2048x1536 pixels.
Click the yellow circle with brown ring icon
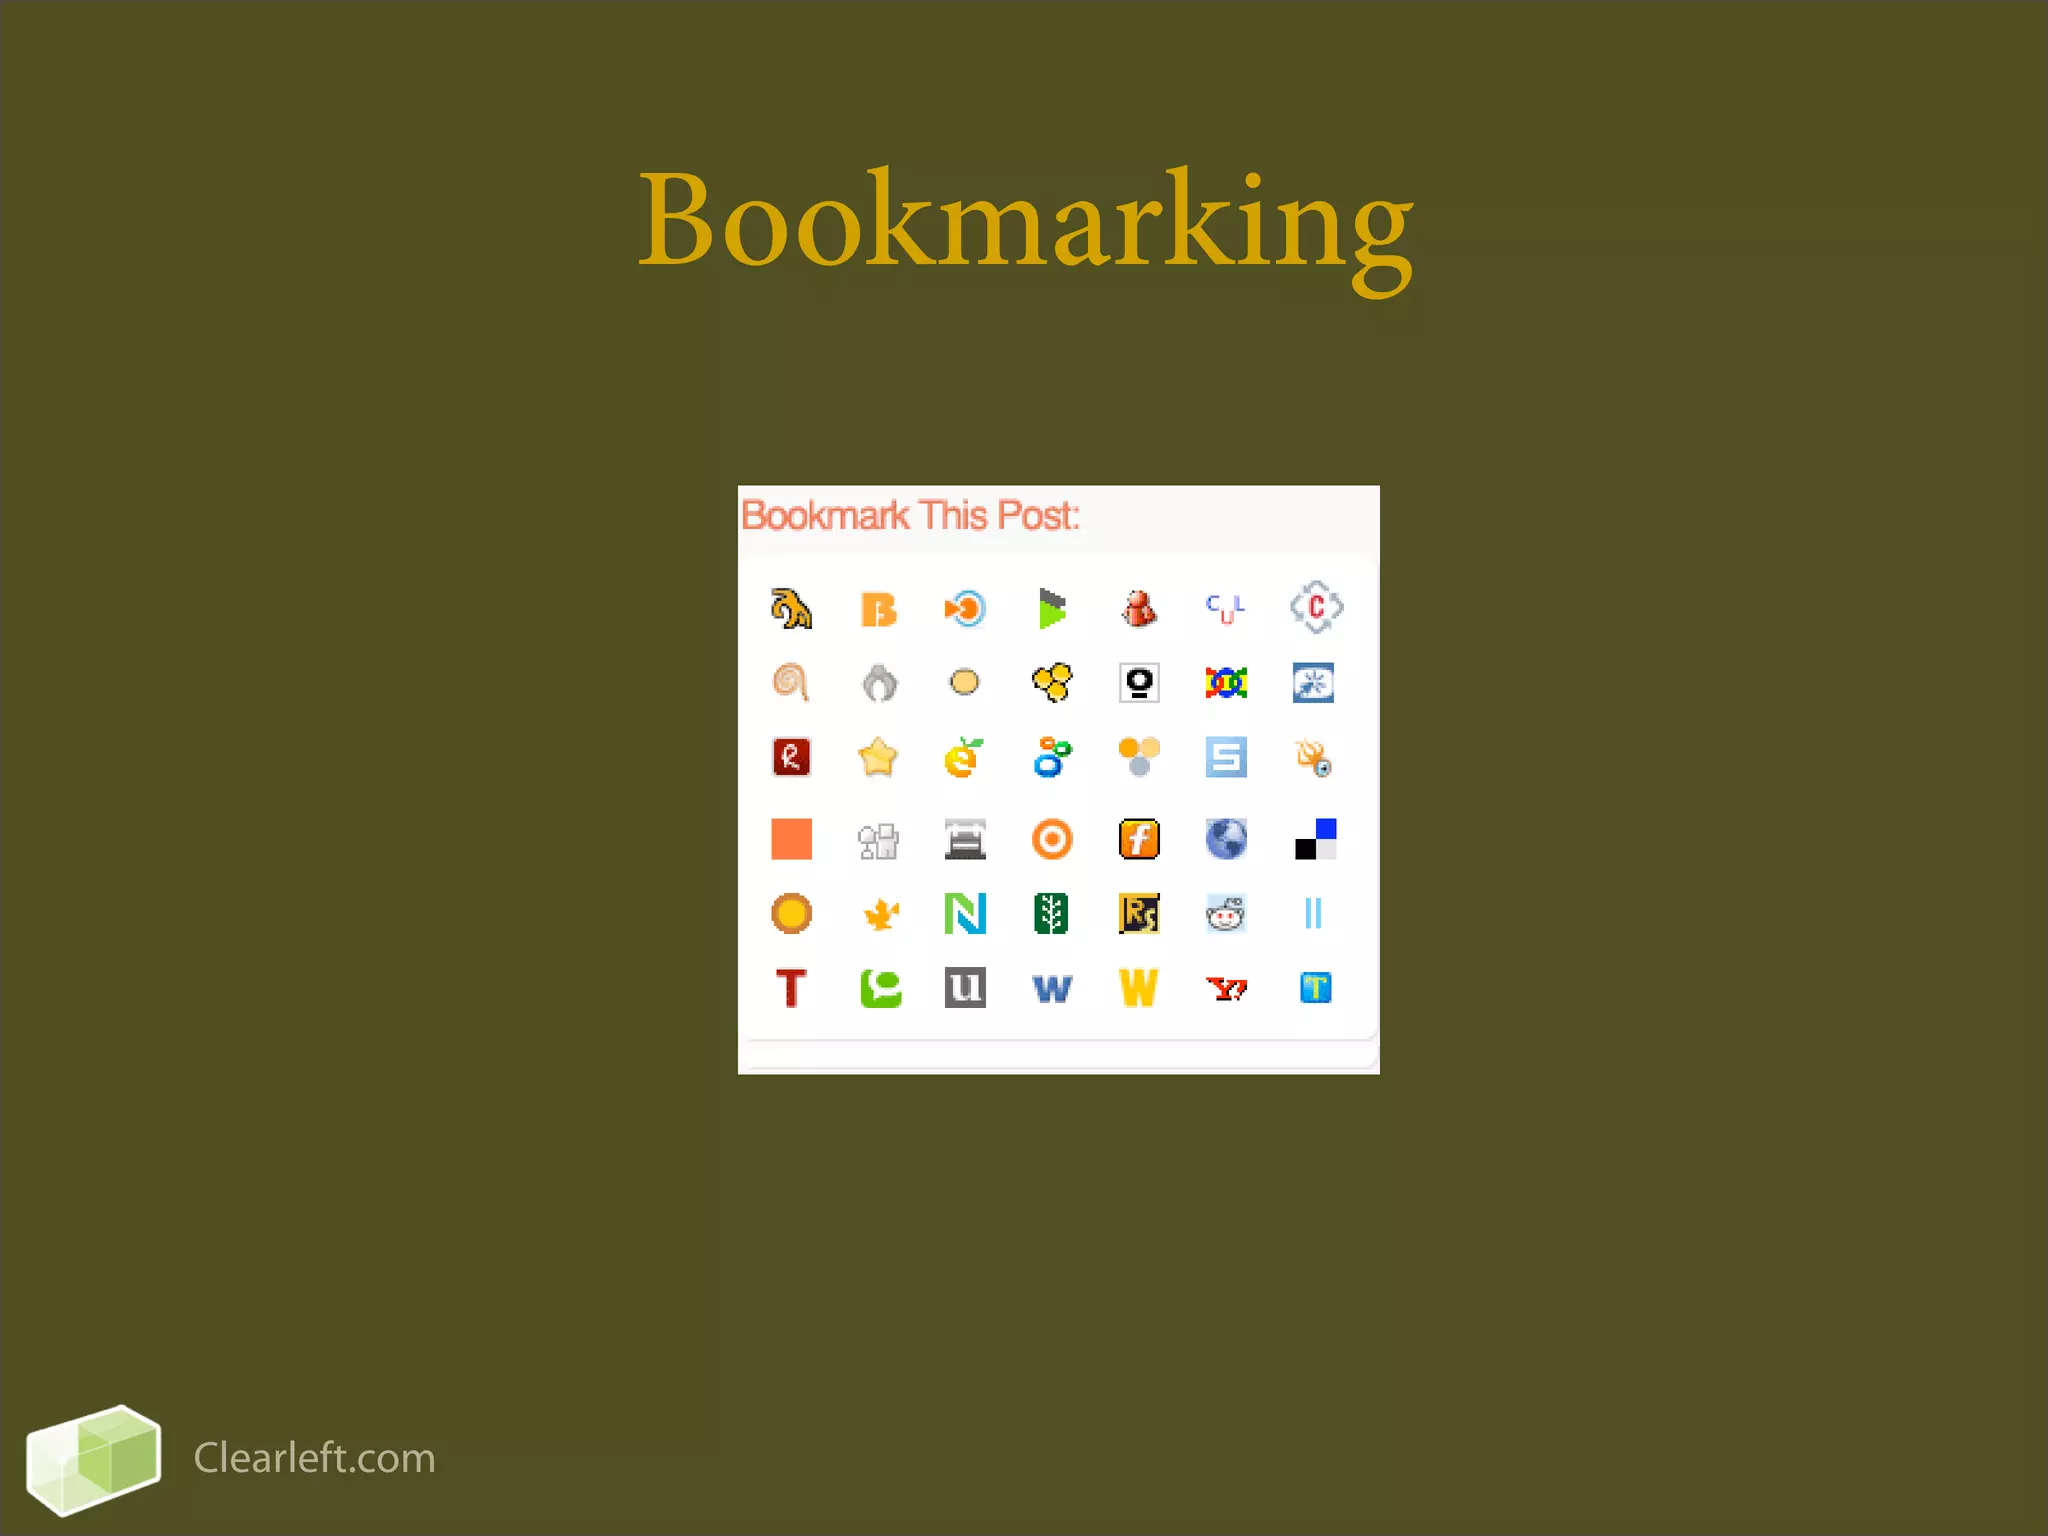point(791,913)
